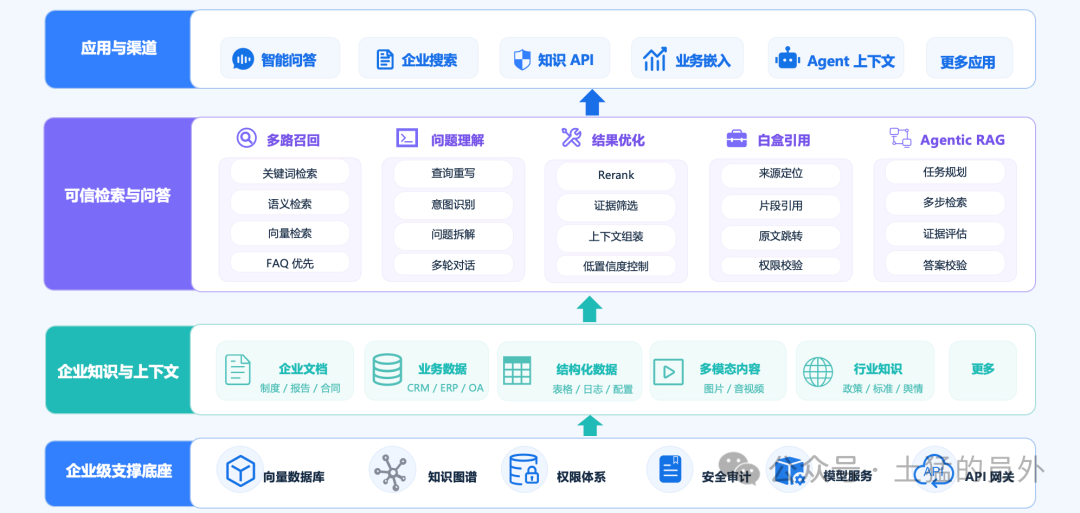
Task: Click the 多步检索 pill
Action: (x=945, y=203)
